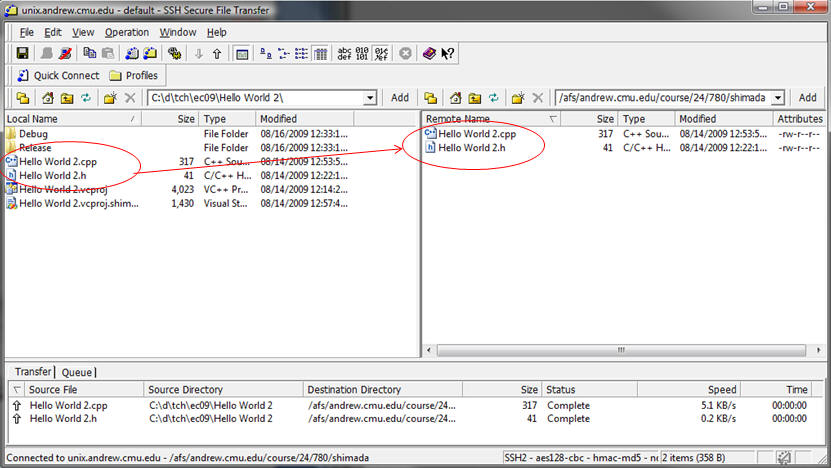Sort remote pane by Remote Name header
Viewport: 831px width, 468px height.
click(491, 119)
